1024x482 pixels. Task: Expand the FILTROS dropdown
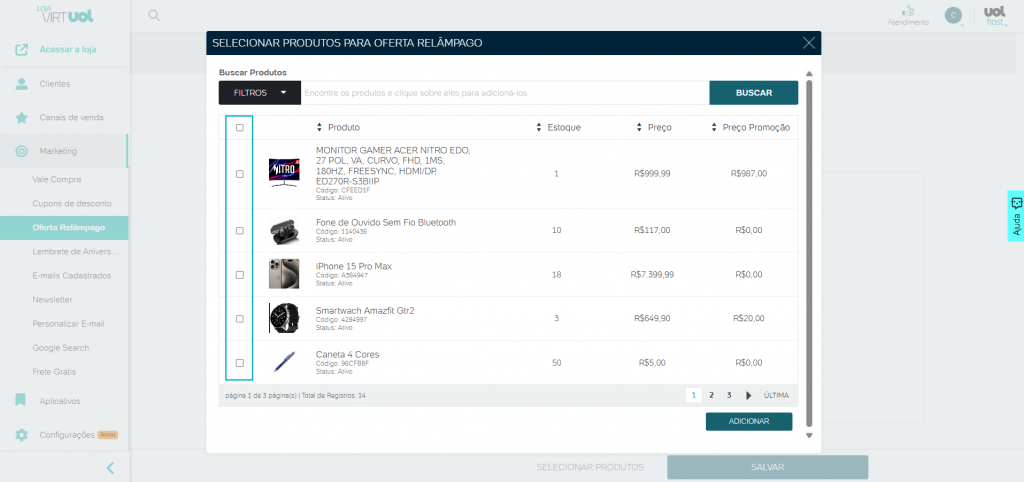click(x=259, y=93)
